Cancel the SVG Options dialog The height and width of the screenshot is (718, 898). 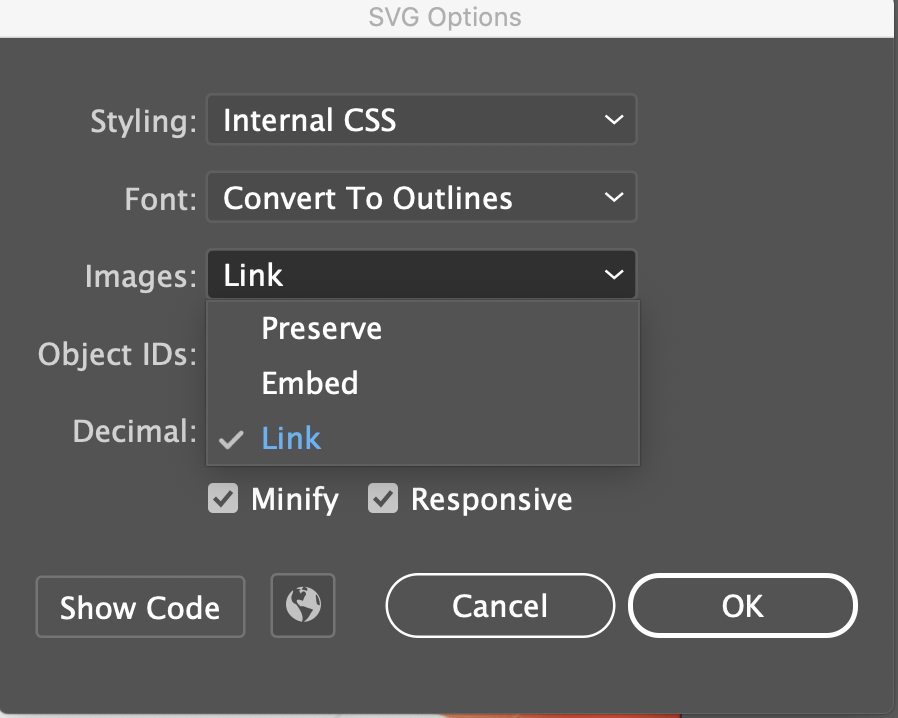[500, 605]
